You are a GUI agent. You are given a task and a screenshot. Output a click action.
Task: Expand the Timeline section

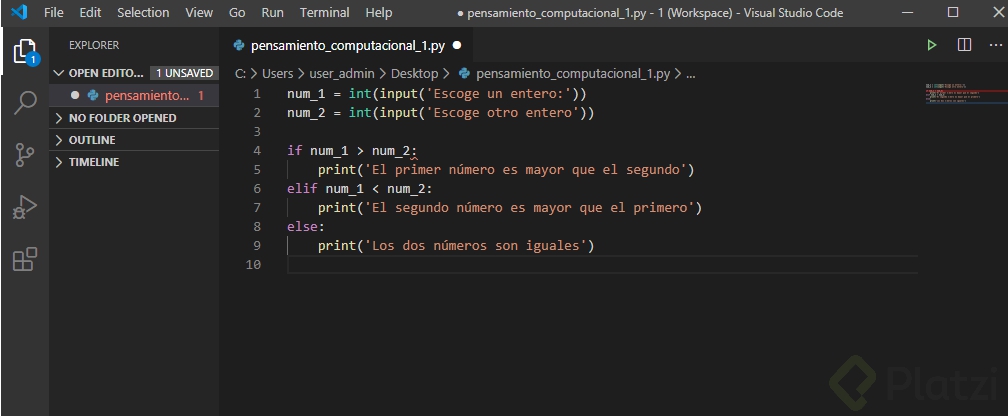pos(94,162)
